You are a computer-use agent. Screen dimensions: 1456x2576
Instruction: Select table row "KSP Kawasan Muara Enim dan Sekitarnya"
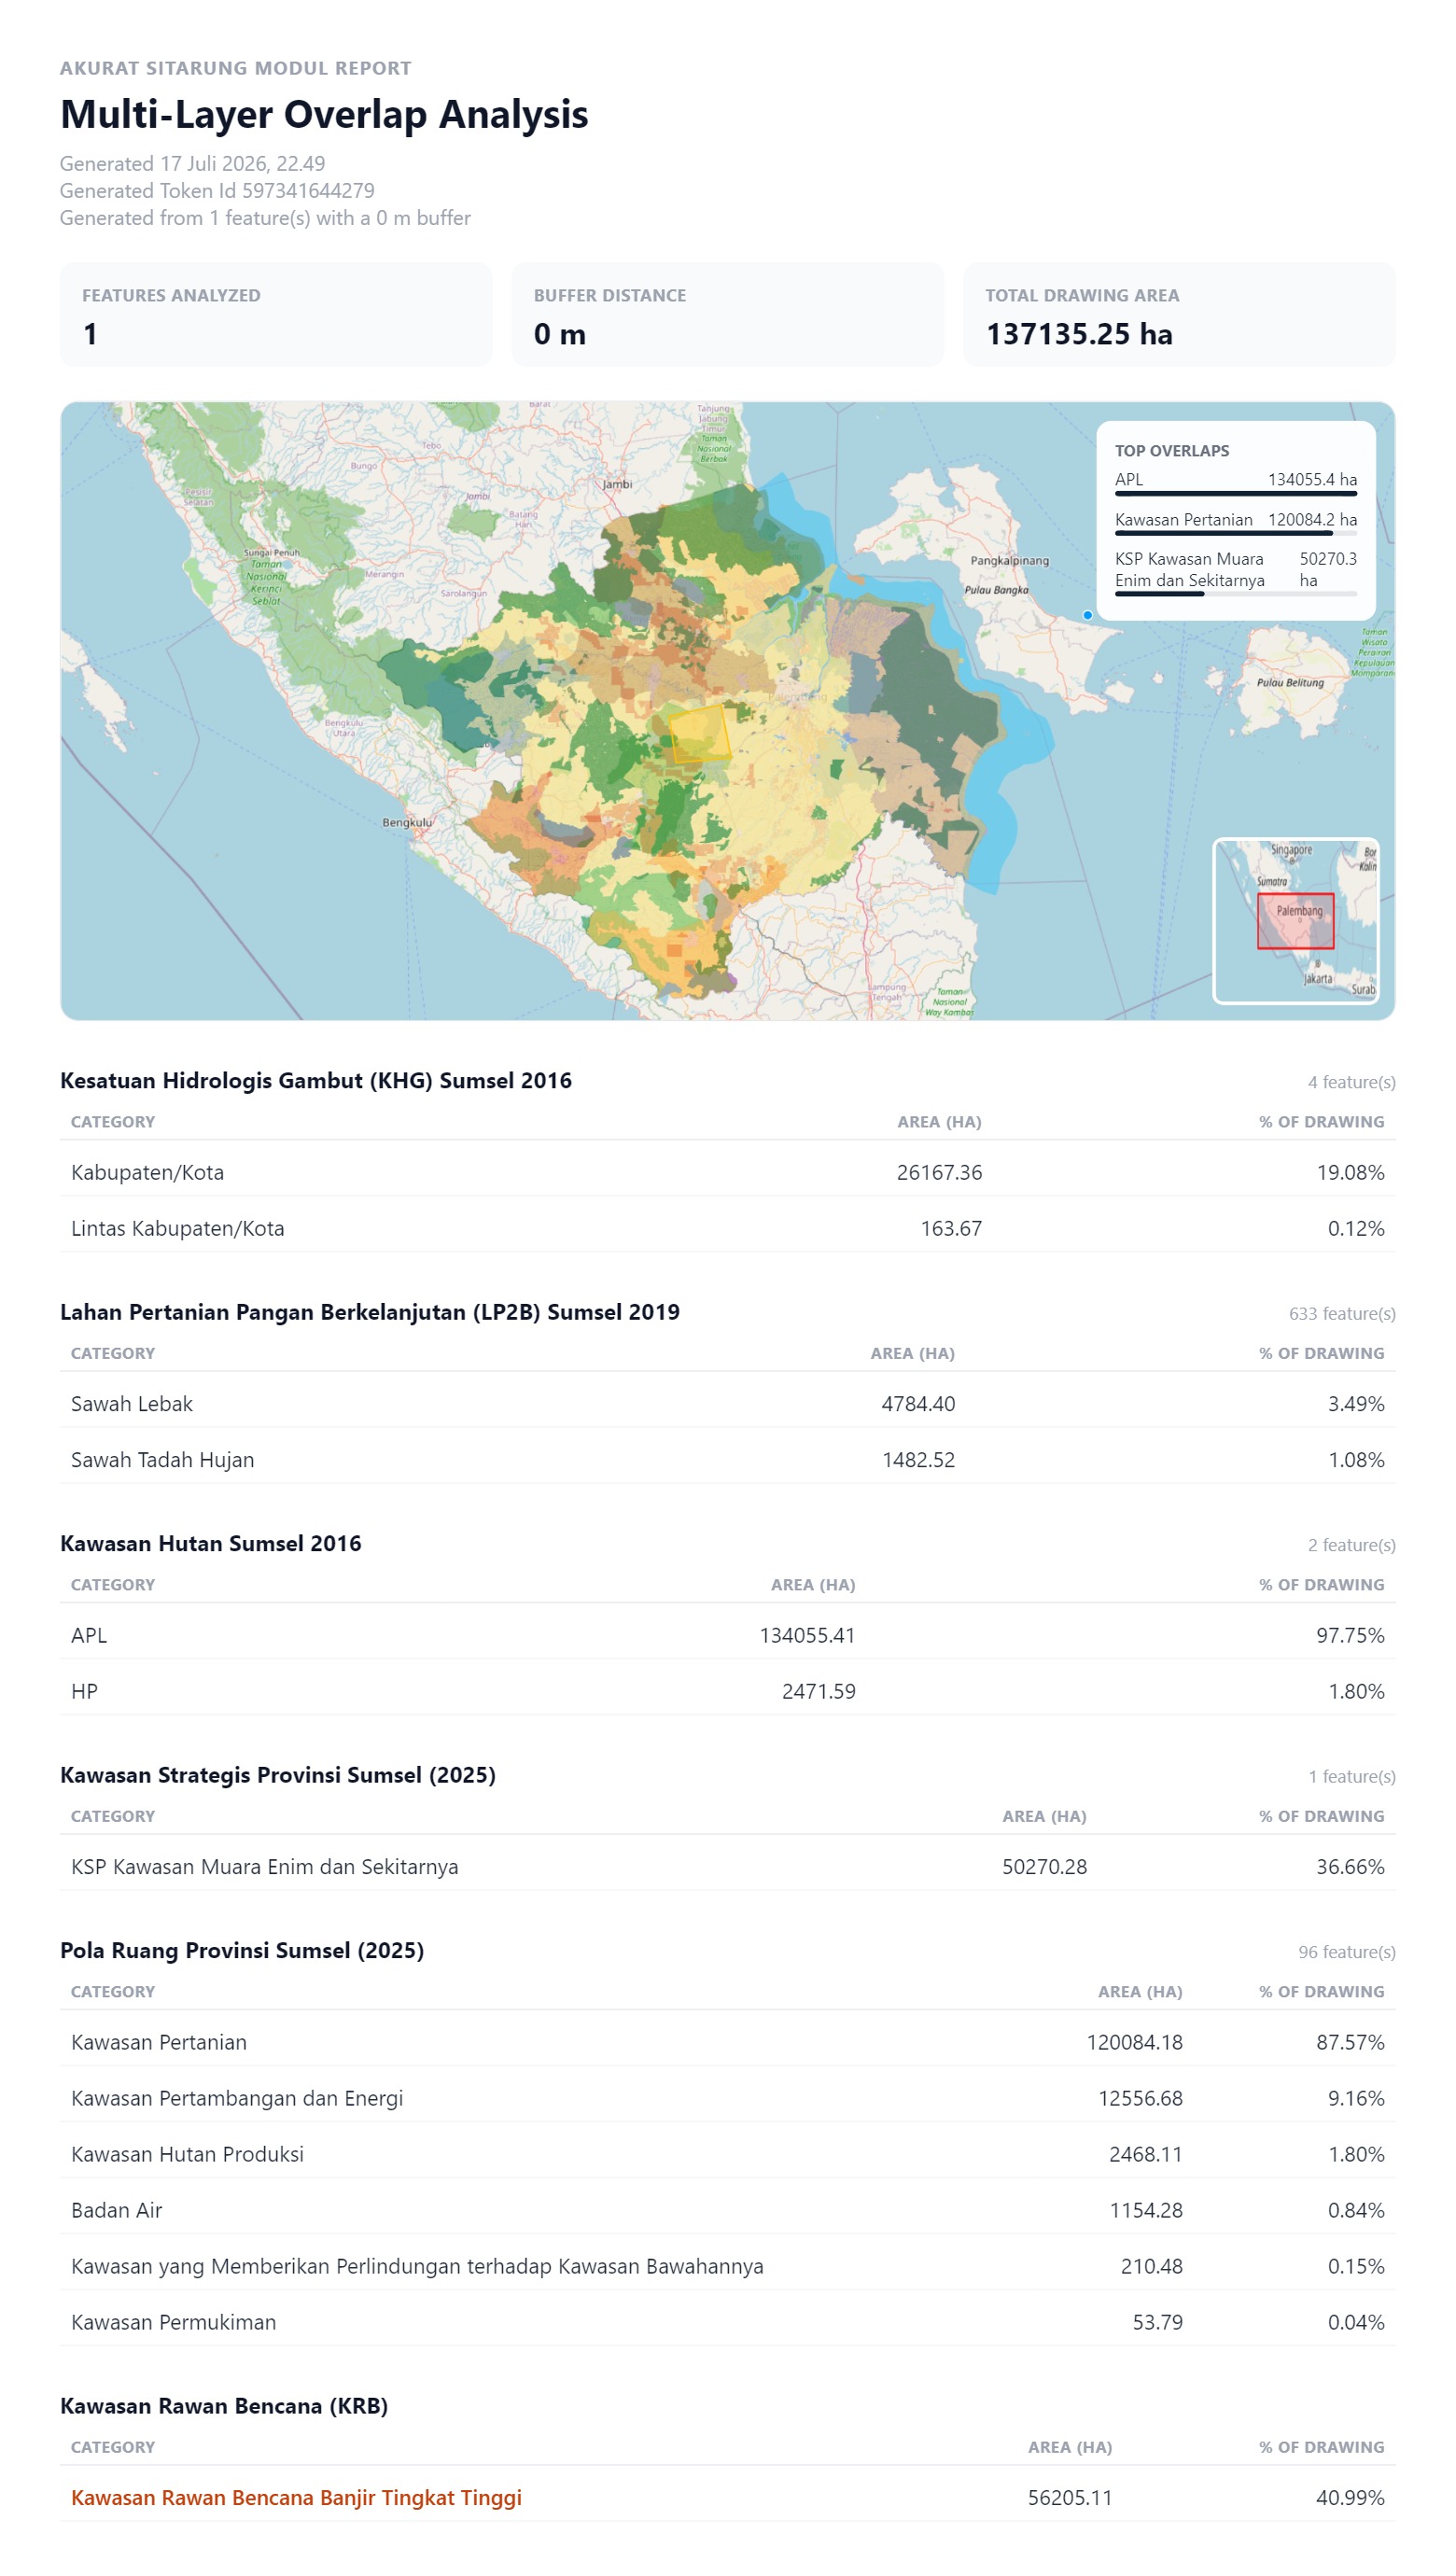(x=727, y=1867)
